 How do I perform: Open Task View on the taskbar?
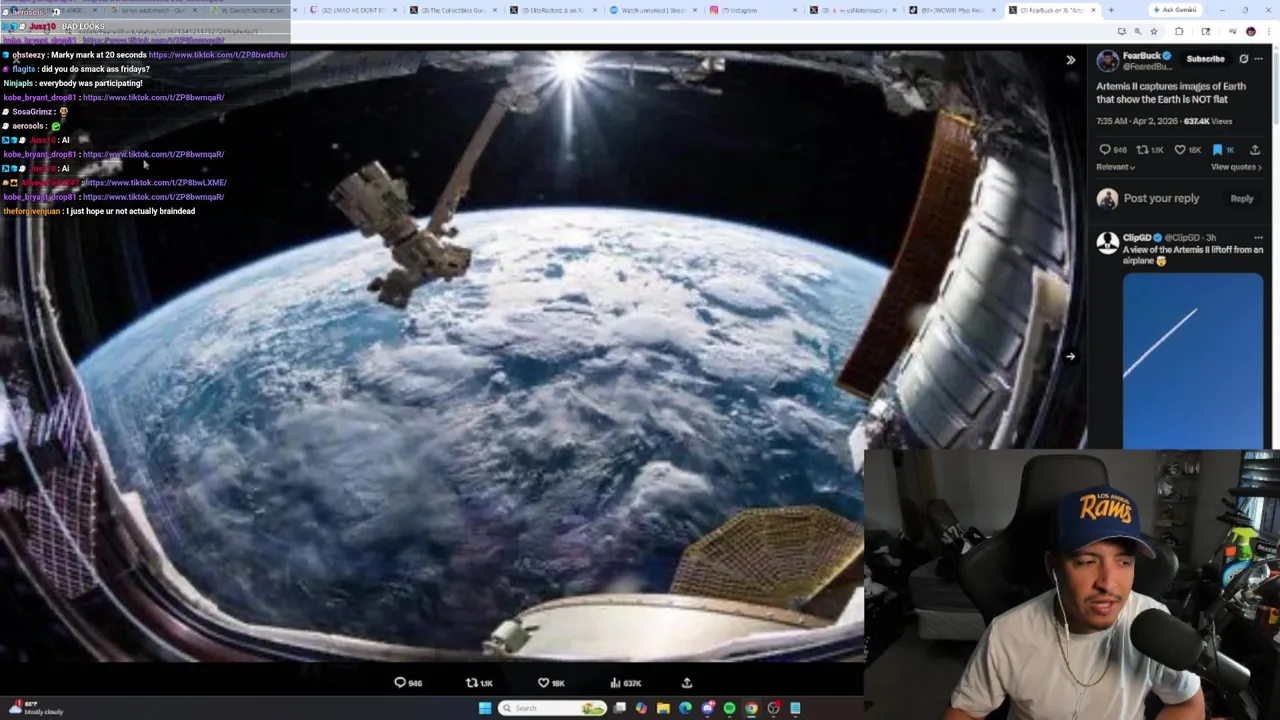click(620, 708)
